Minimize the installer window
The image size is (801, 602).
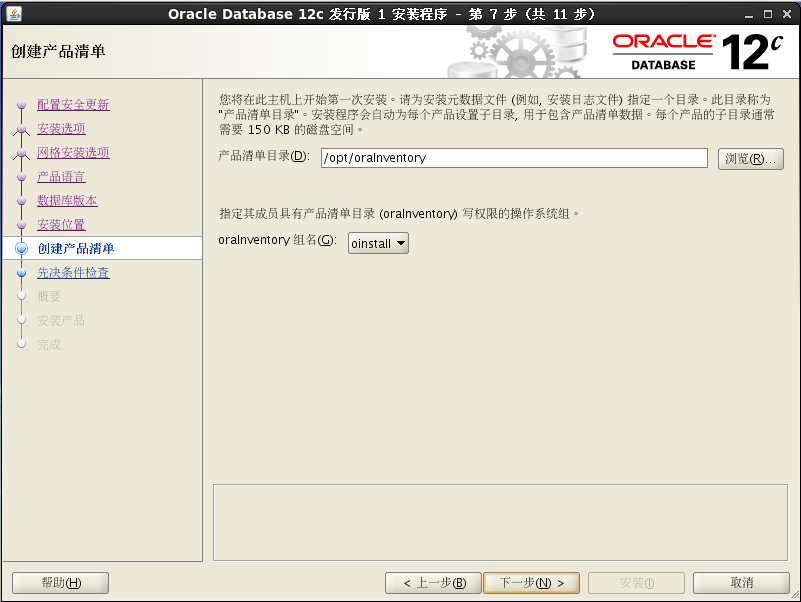pos(749,14)
